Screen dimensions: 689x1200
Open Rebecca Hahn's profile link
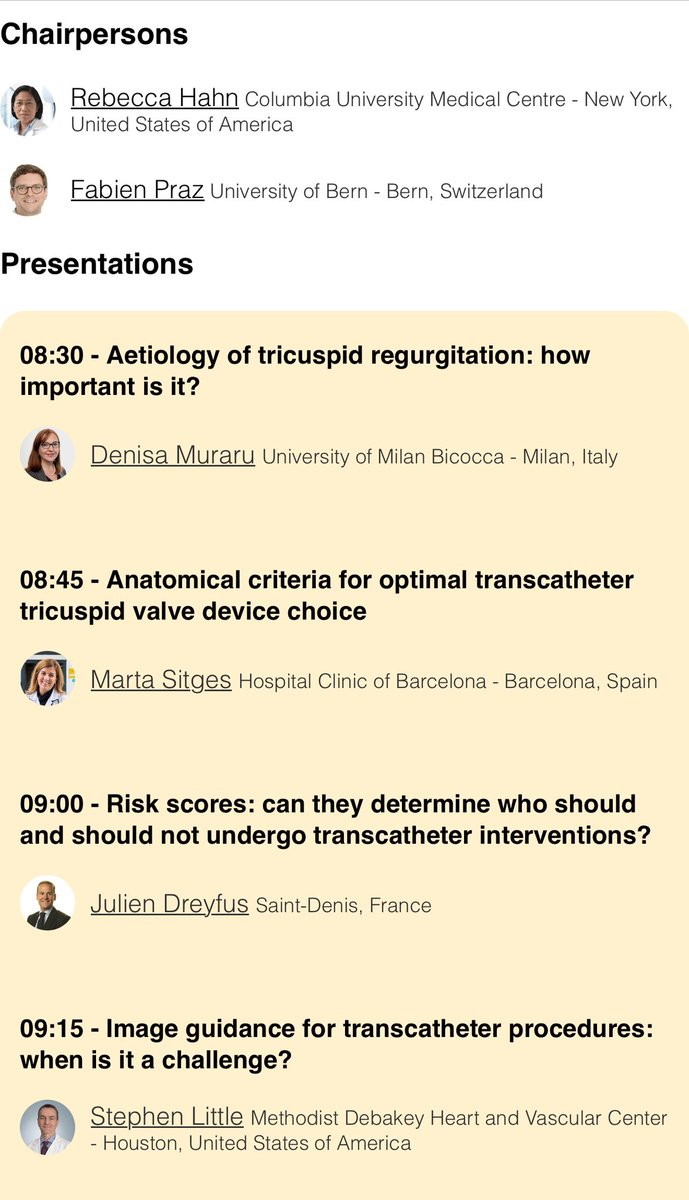tap(154, 98)
